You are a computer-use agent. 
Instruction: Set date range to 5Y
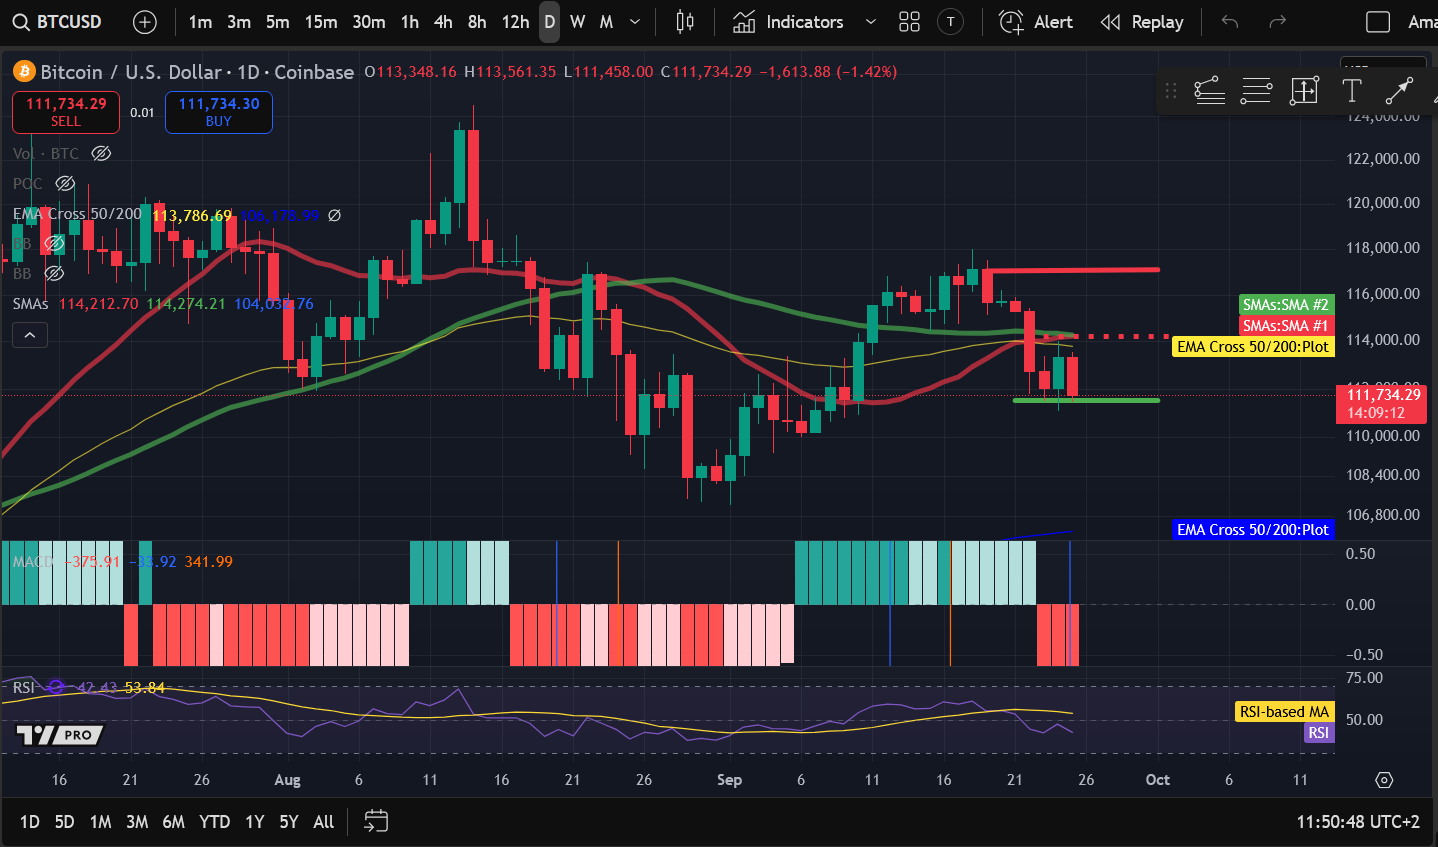pyautogui.click(x=289, y=821)
